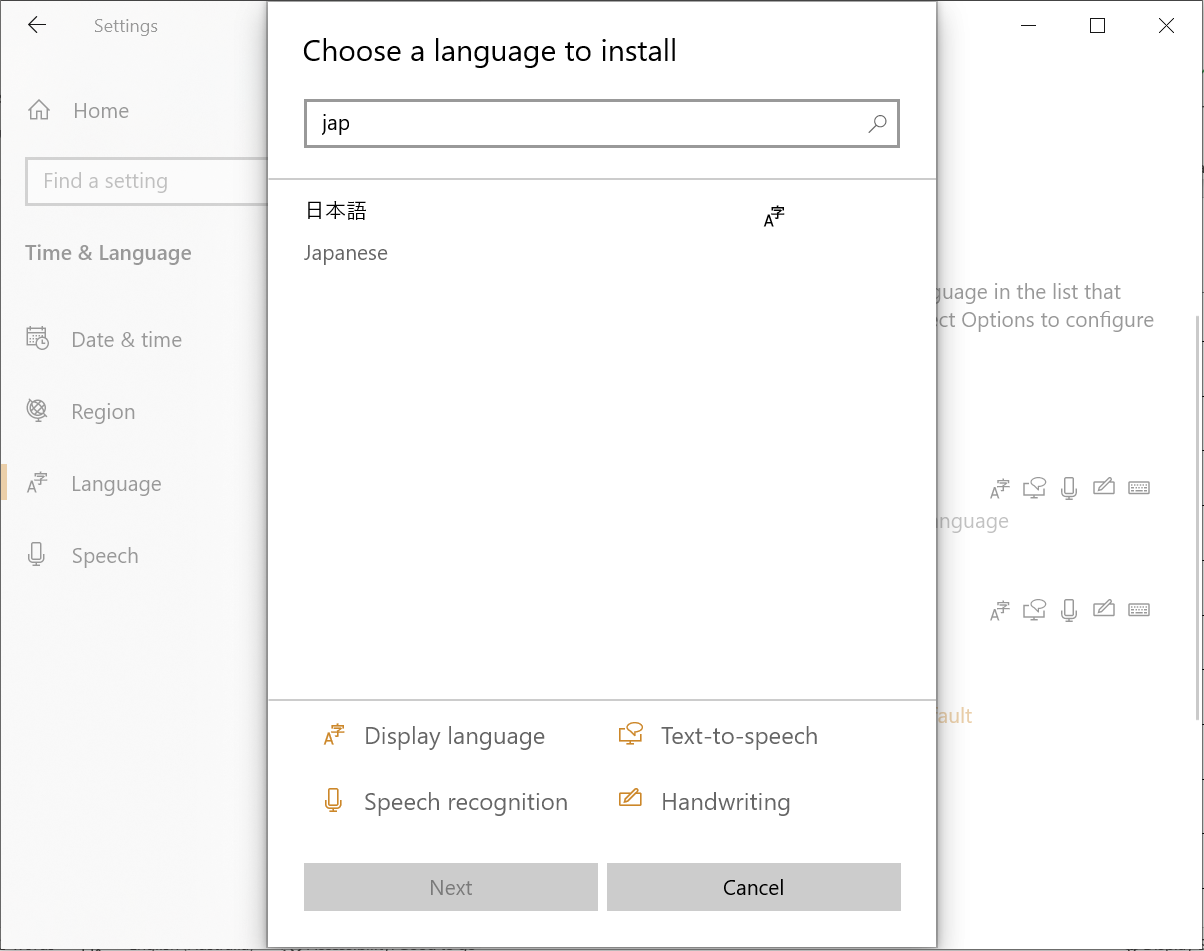The image size is (1204, 951).
Task: Click the Region globe icon
Action: 36,410
